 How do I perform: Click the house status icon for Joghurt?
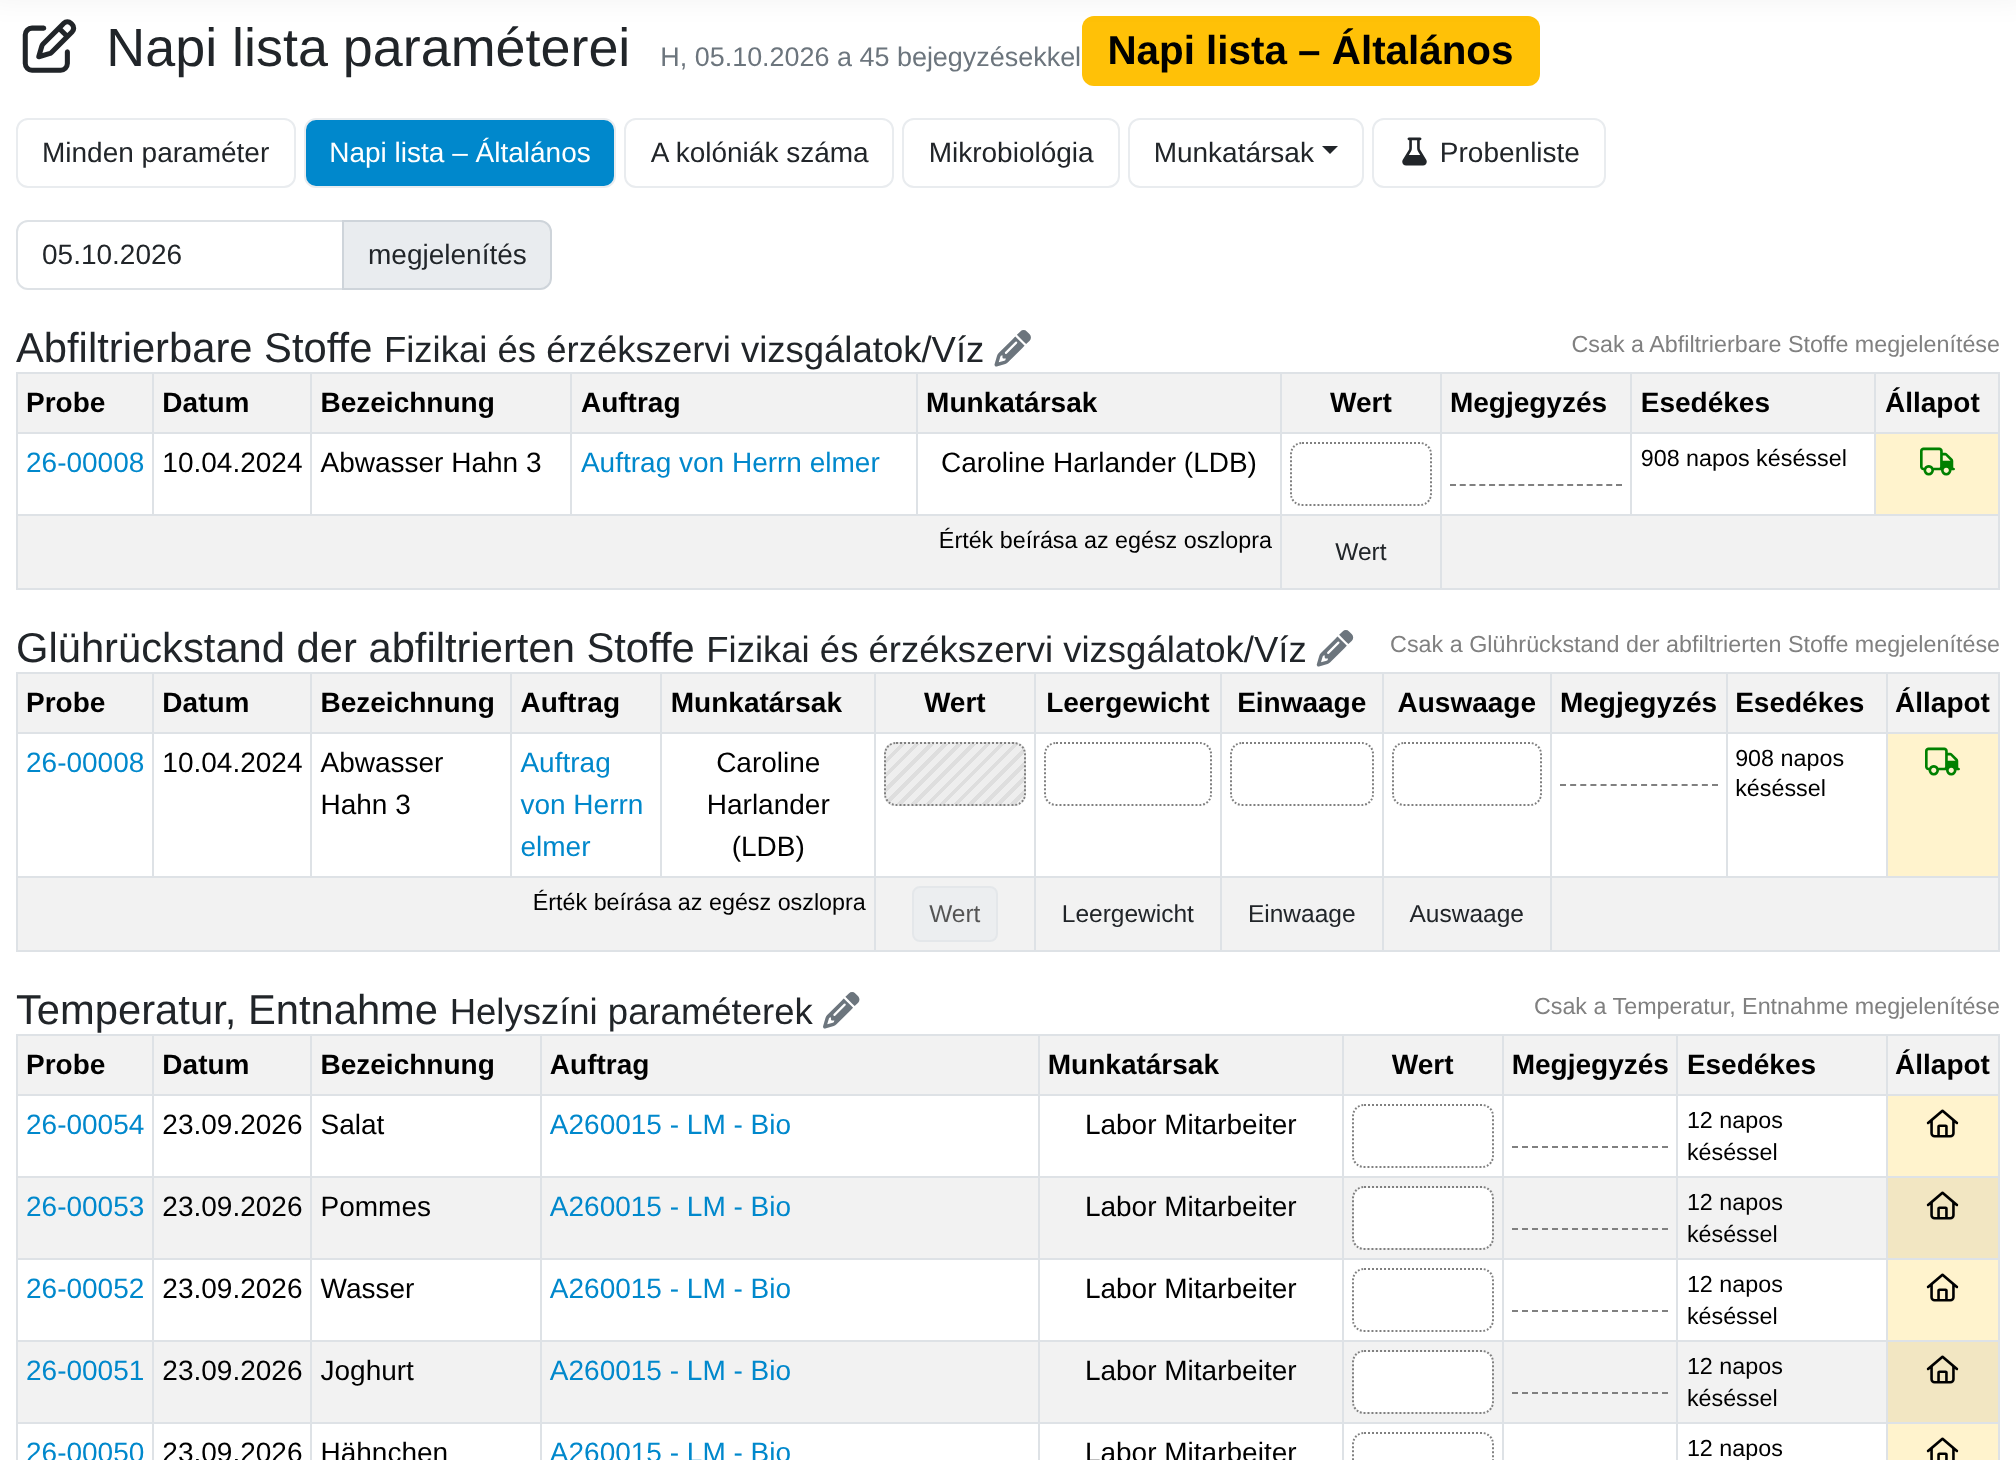(x=1942, y=1370)
